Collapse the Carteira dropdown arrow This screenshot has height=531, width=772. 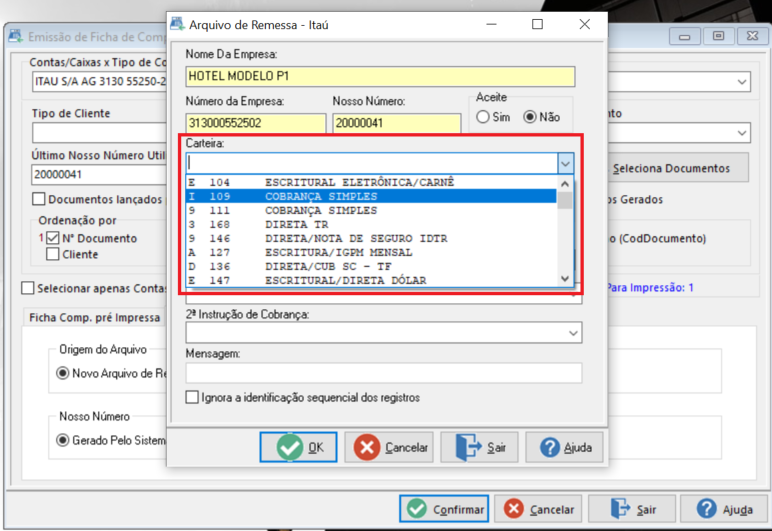[565, 163]
